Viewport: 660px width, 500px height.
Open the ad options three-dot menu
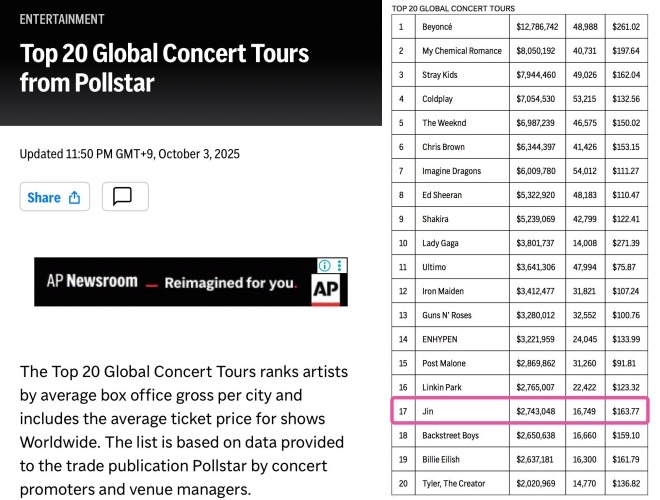click(x=340, y=266)
